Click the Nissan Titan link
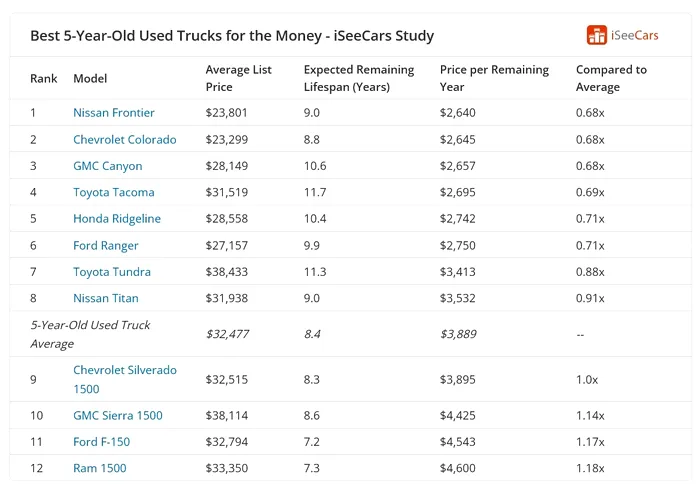Screen dimensions: 700x492 tap(105, 298)
